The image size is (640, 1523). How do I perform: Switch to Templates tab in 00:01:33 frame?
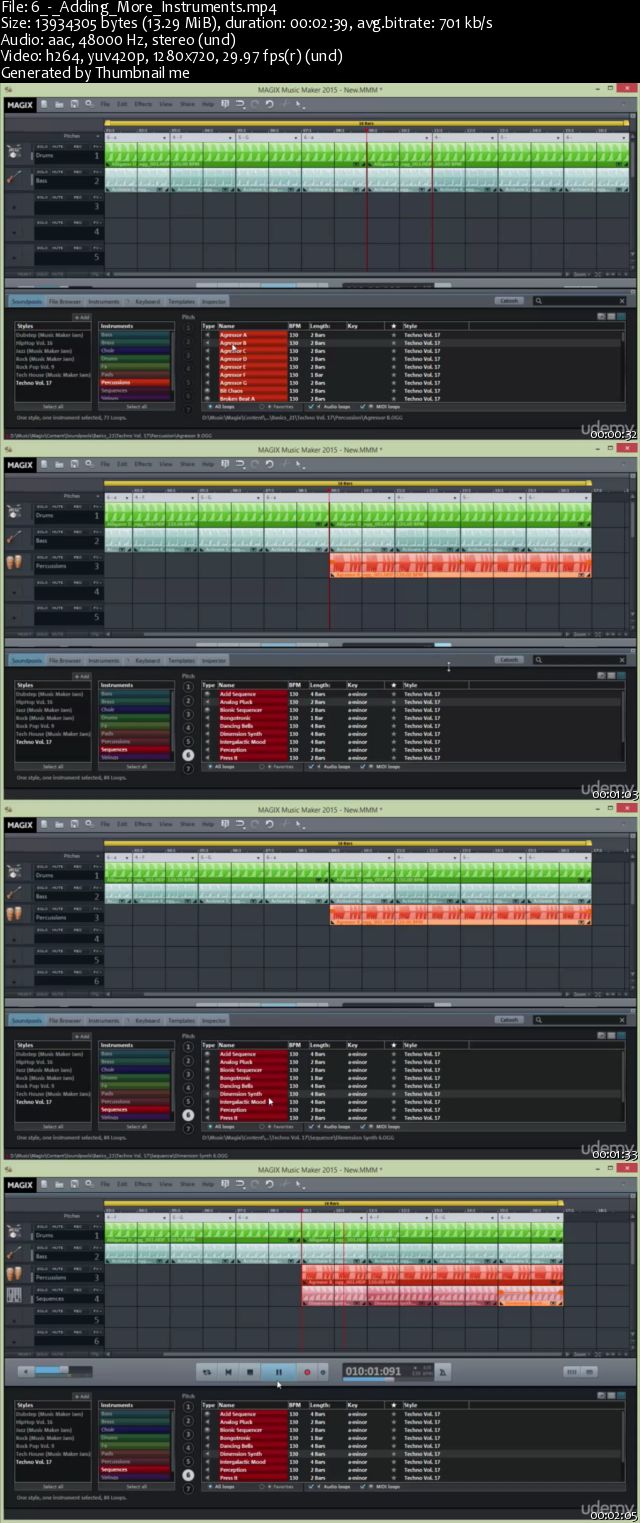tap(181, 1020)
